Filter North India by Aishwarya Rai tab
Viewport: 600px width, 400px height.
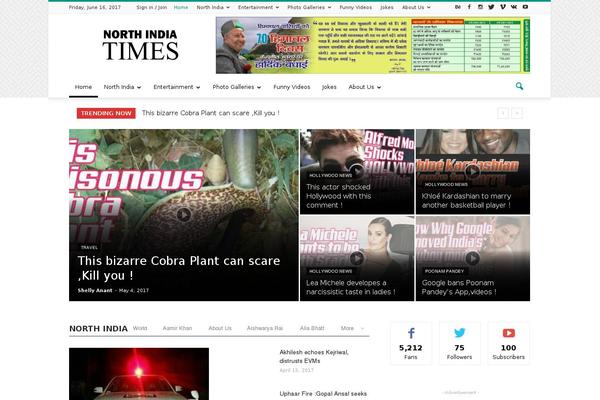(x=265, y=328)
